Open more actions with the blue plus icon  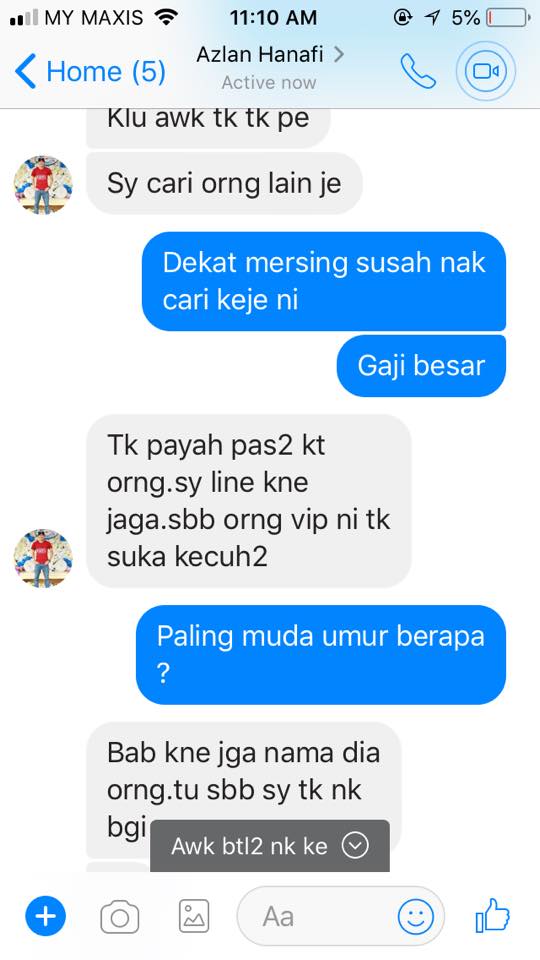point(45,917)
